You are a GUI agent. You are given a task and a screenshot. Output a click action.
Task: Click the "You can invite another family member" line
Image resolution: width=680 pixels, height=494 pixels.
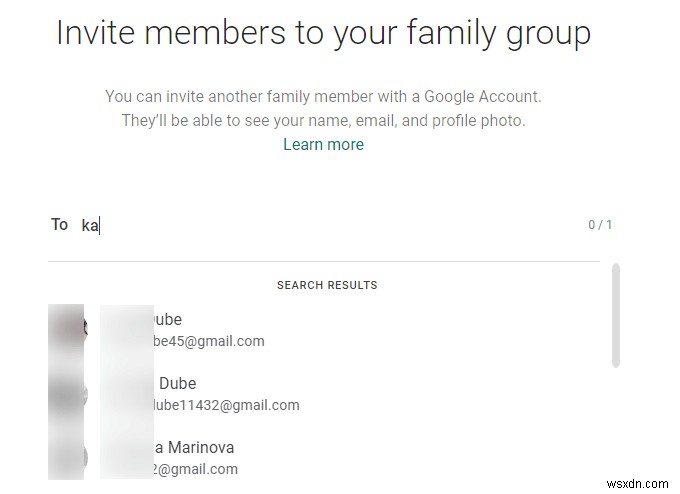324,96
